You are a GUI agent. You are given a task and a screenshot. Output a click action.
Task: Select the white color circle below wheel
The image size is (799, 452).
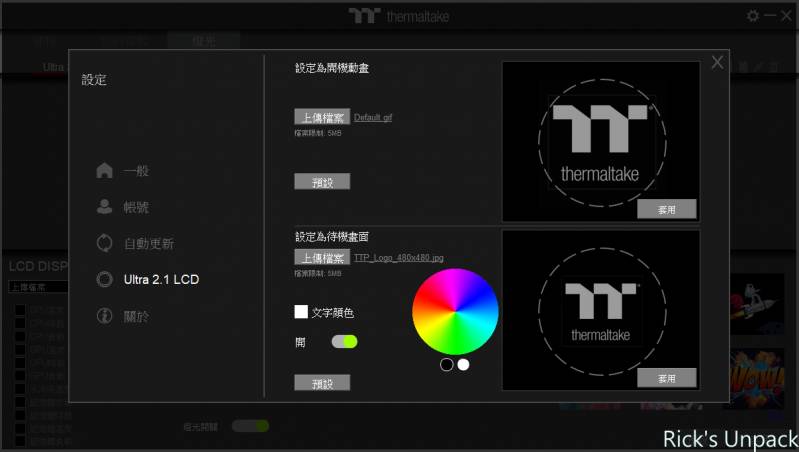click(x=463, y=364)
